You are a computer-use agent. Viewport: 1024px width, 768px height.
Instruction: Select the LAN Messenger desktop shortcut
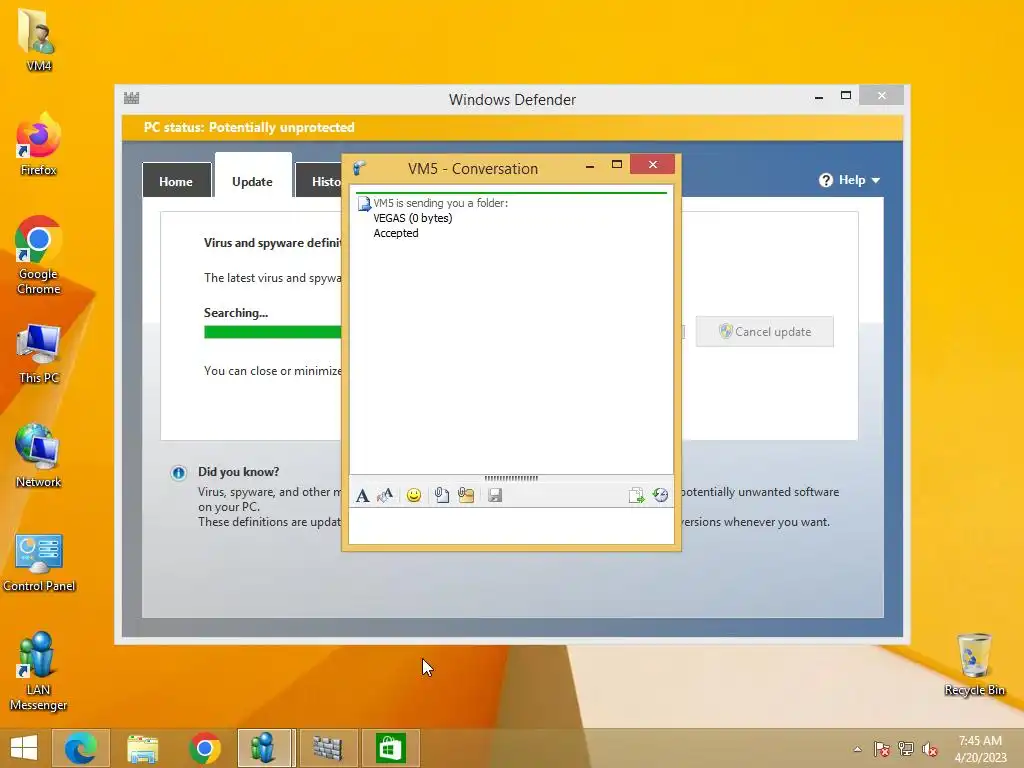pos(39,671)
